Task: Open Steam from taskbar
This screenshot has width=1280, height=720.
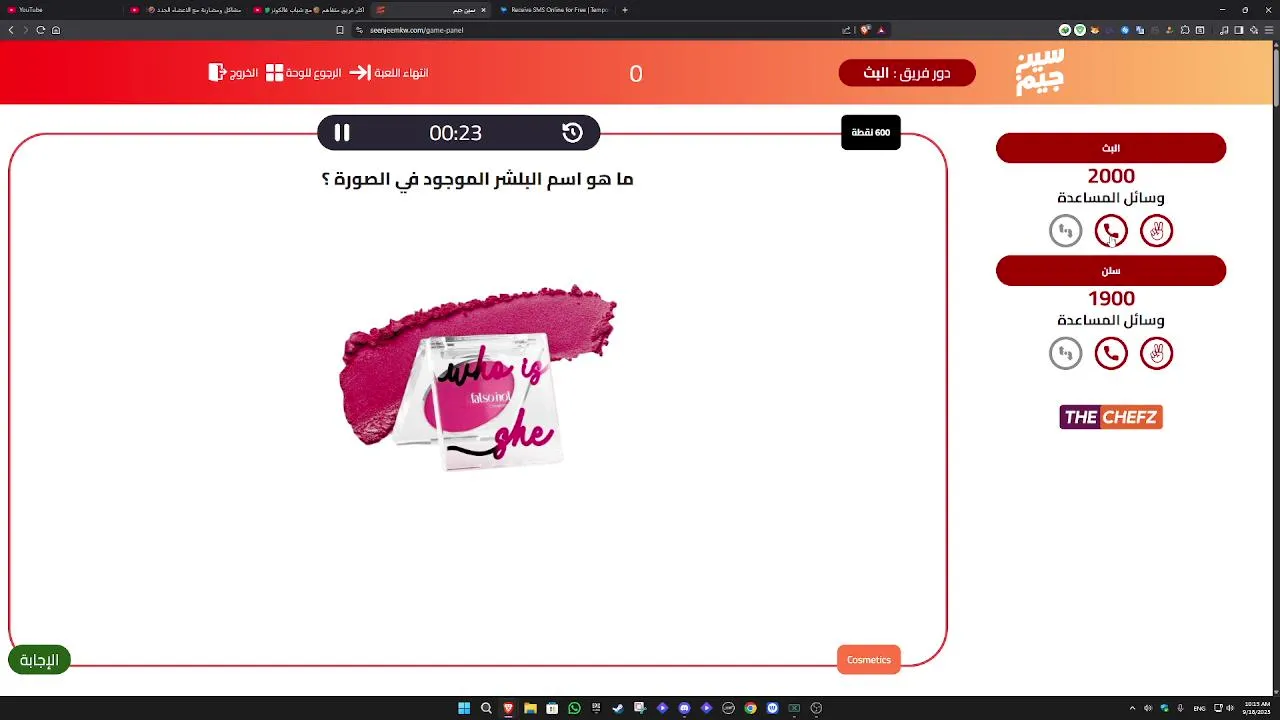Action: click(x=618, y=708)
